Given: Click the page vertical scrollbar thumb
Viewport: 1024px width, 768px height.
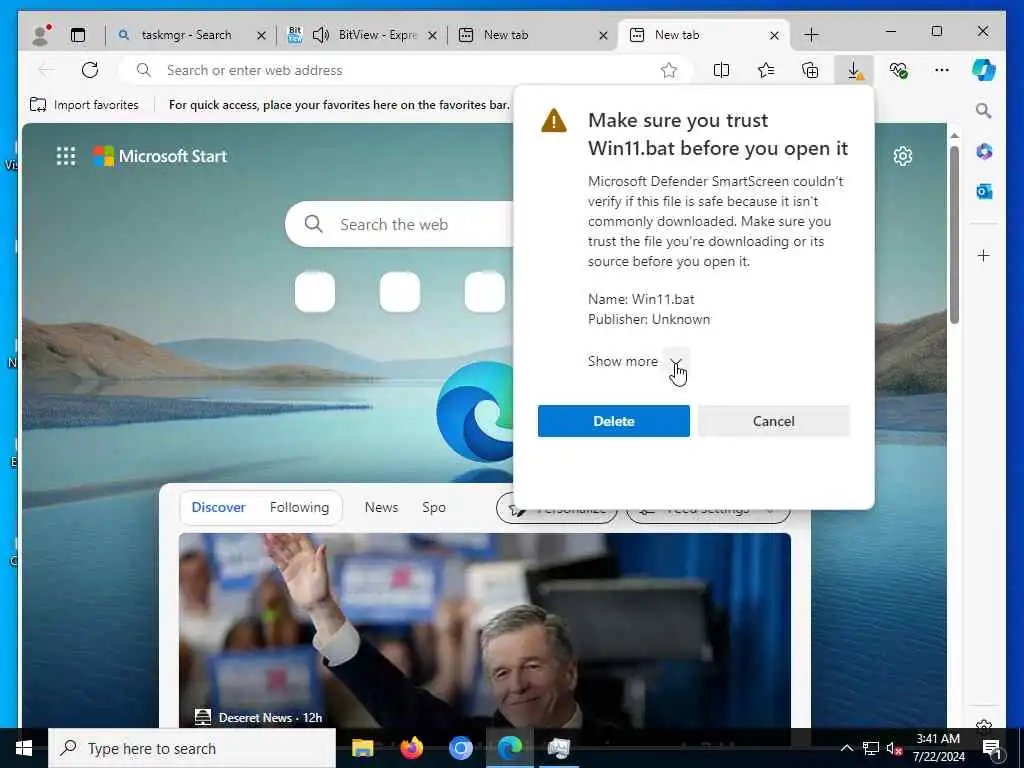Looking at the screenshot, I should 954,234.
